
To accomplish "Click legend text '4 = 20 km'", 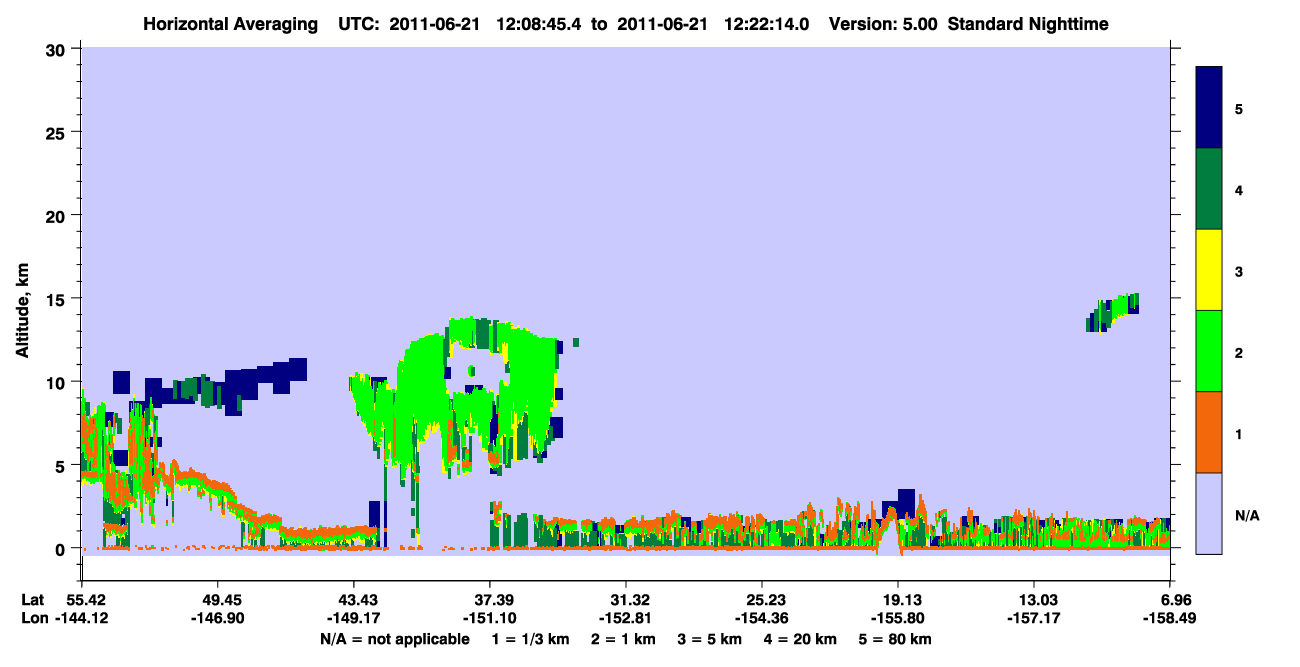I will [802, 639].
